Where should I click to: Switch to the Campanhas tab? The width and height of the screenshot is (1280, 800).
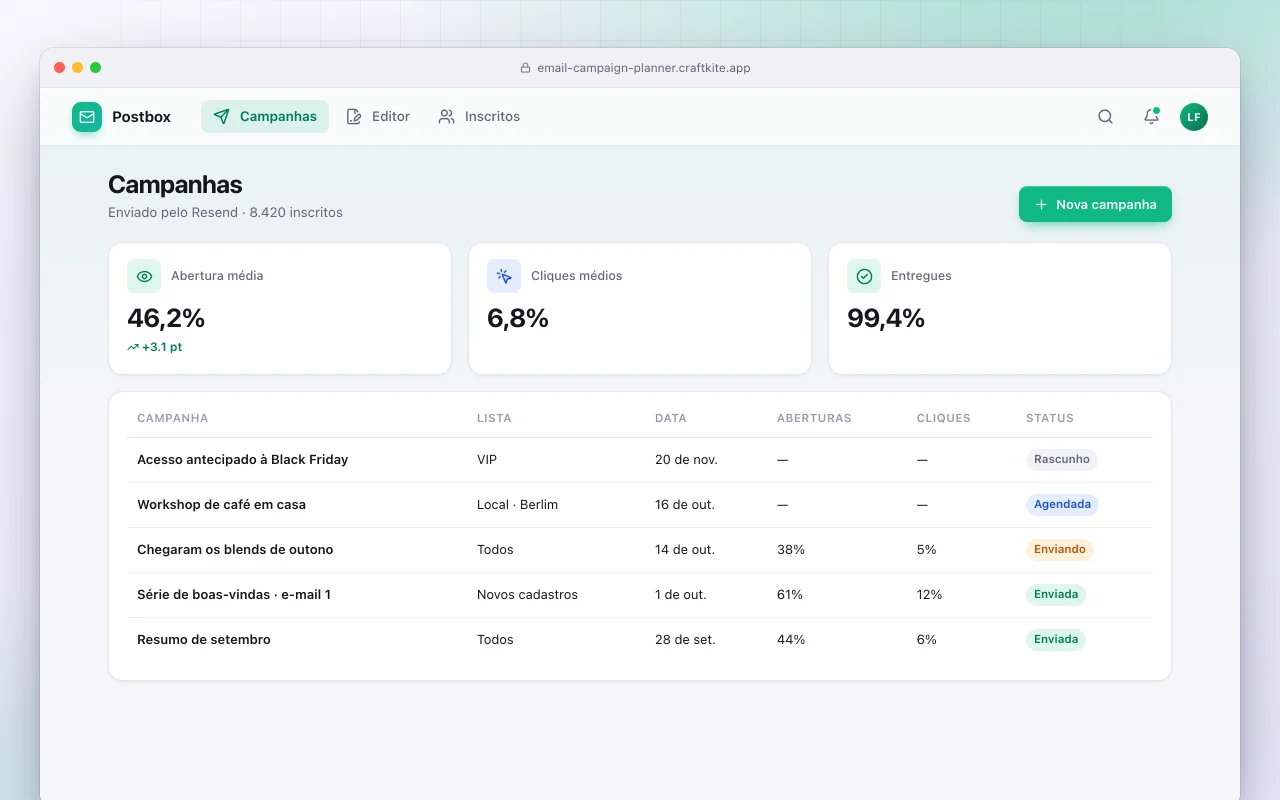click(x=265, y=117)
